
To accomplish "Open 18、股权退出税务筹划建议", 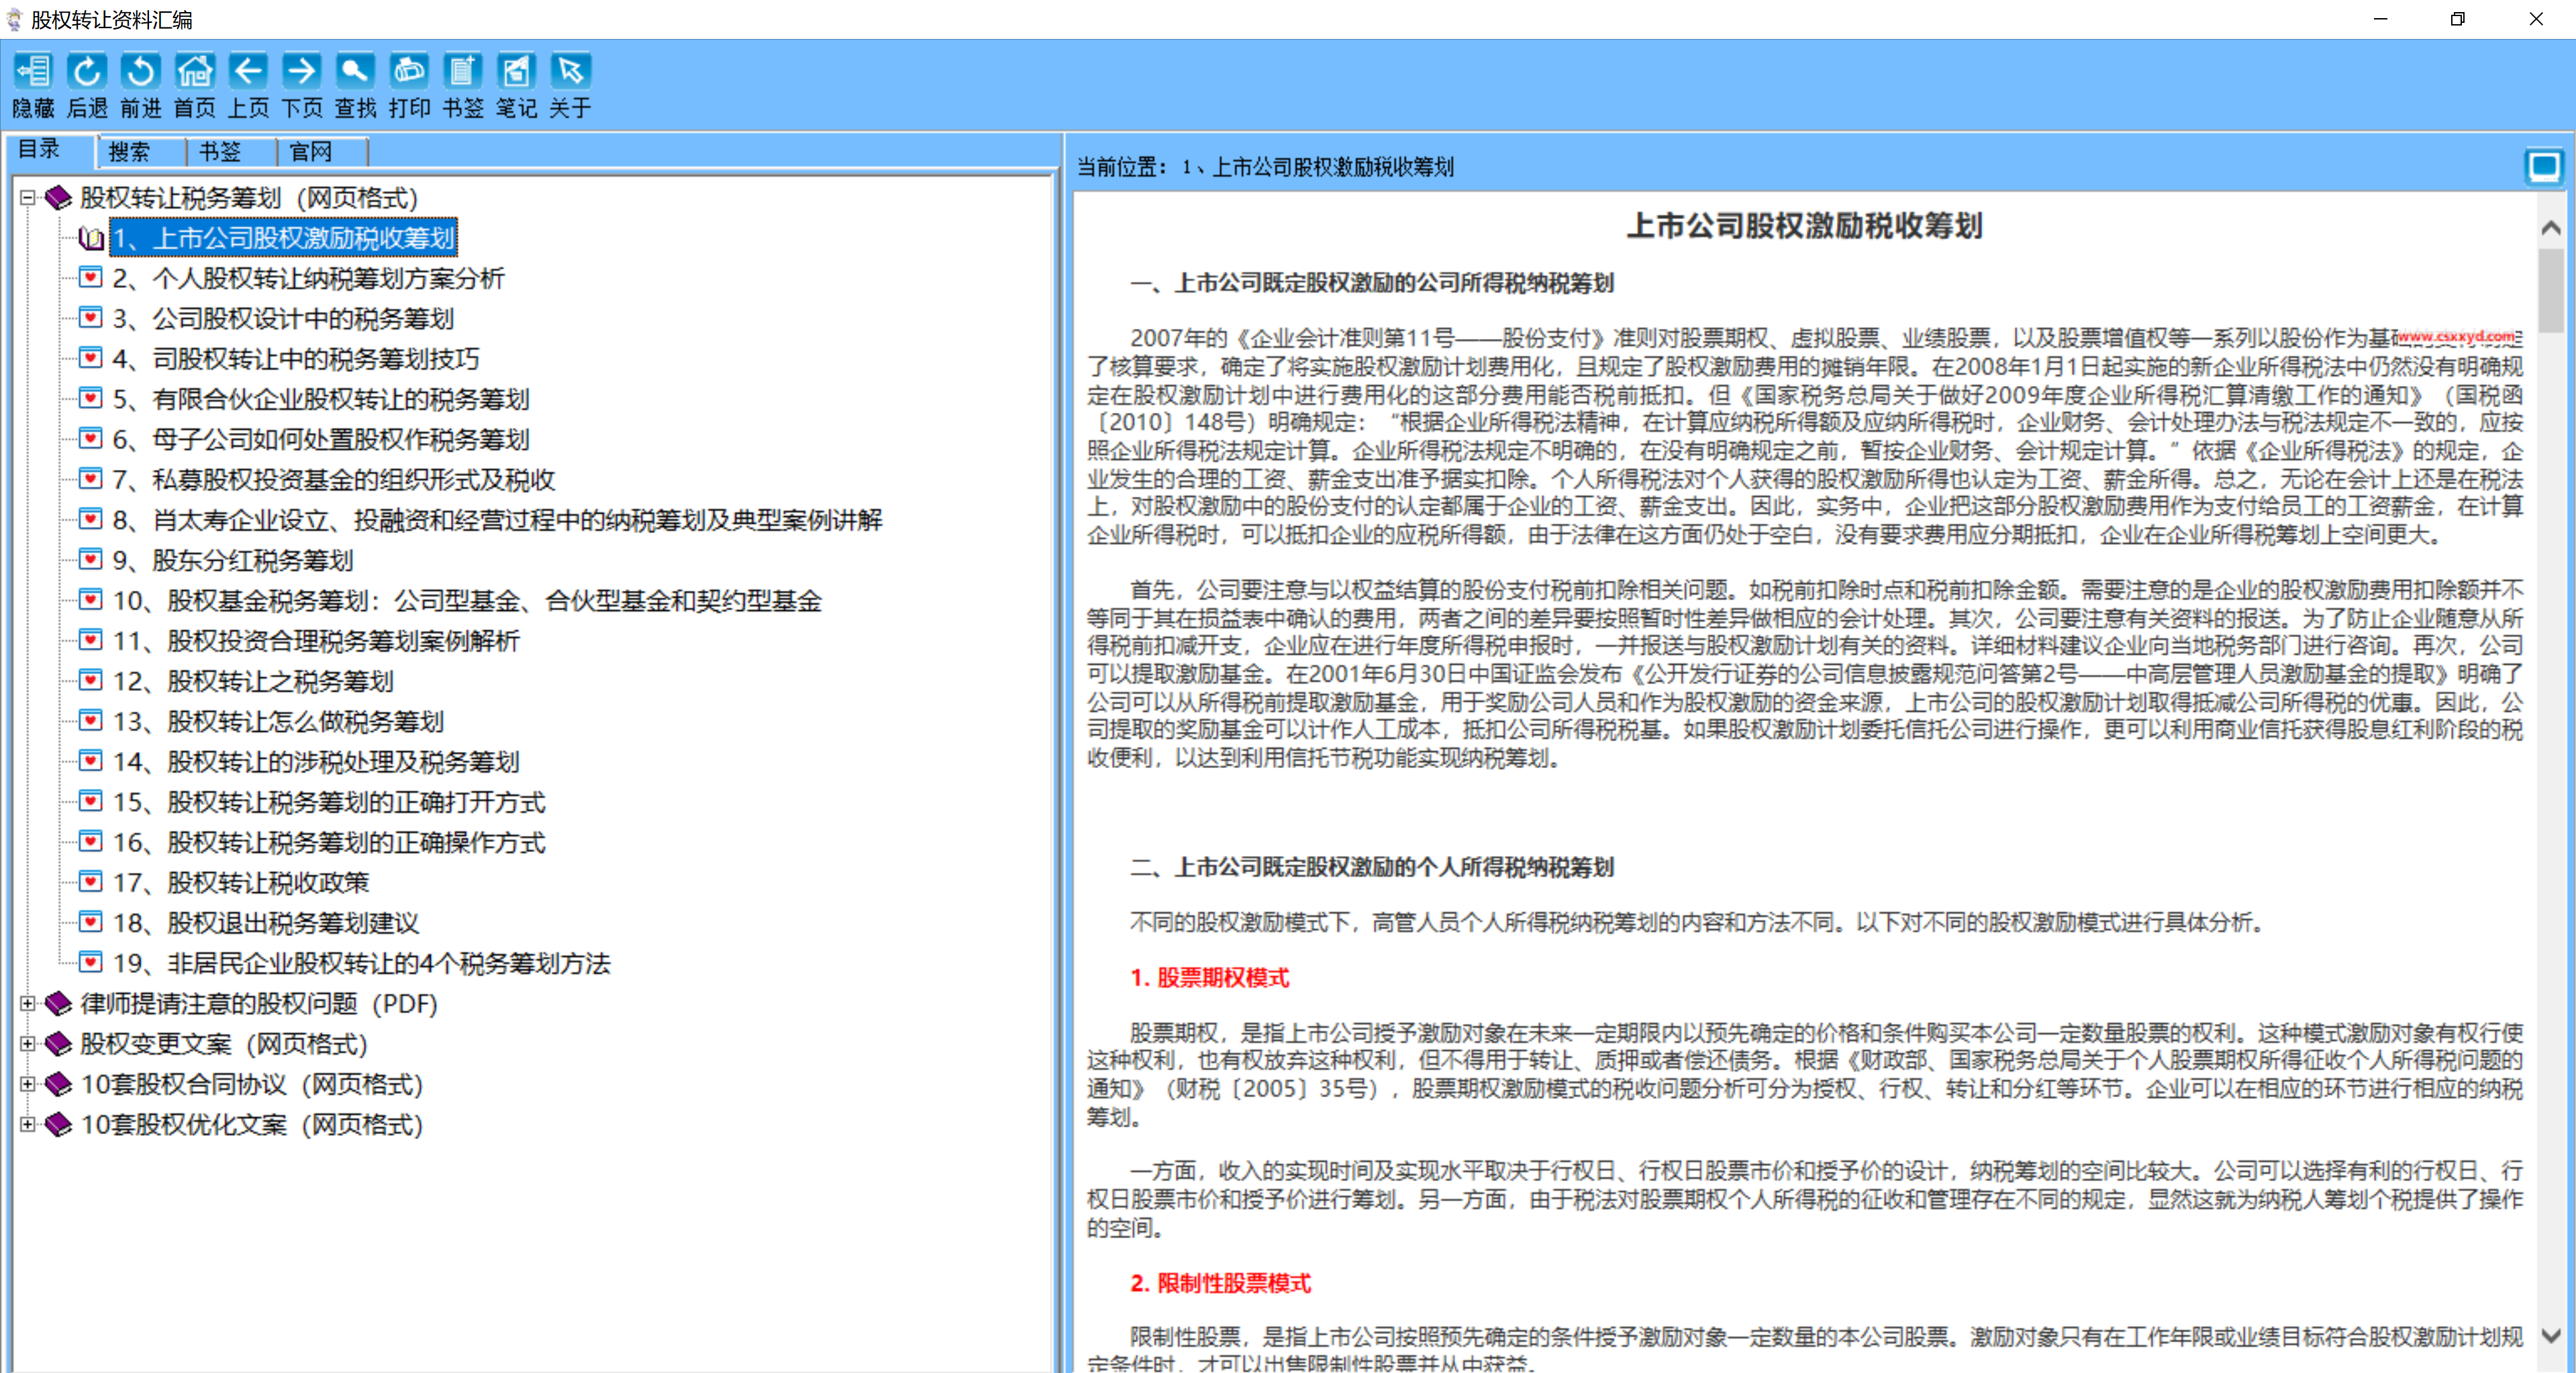I will pyautogui.click(x=266, y=922).
